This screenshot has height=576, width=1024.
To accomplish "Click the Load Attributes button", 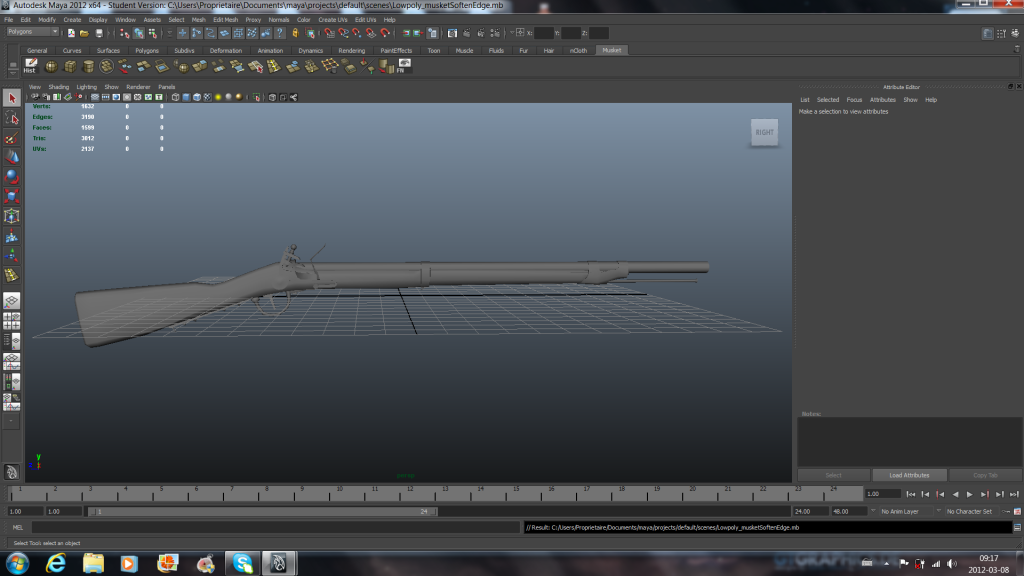I will click(x=908, y=475).
